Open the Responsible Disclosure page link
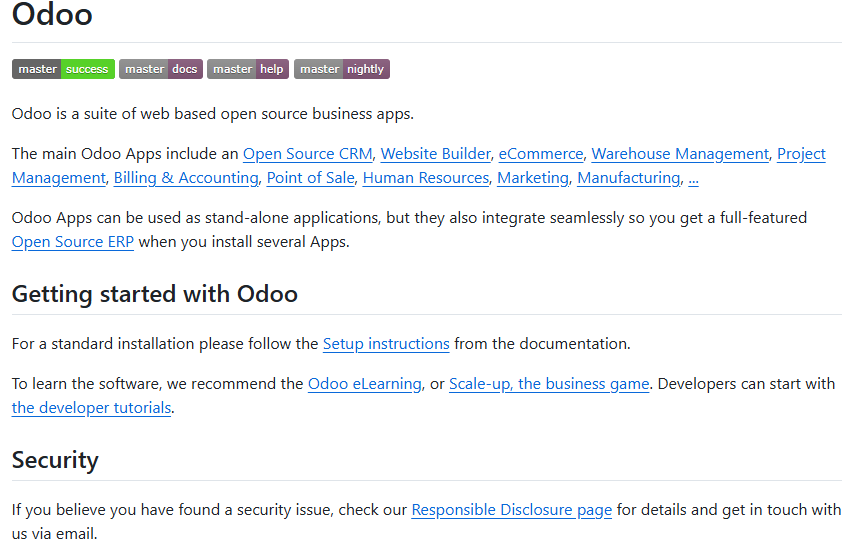This screenshot has height=544, width=846. point(511,510)
